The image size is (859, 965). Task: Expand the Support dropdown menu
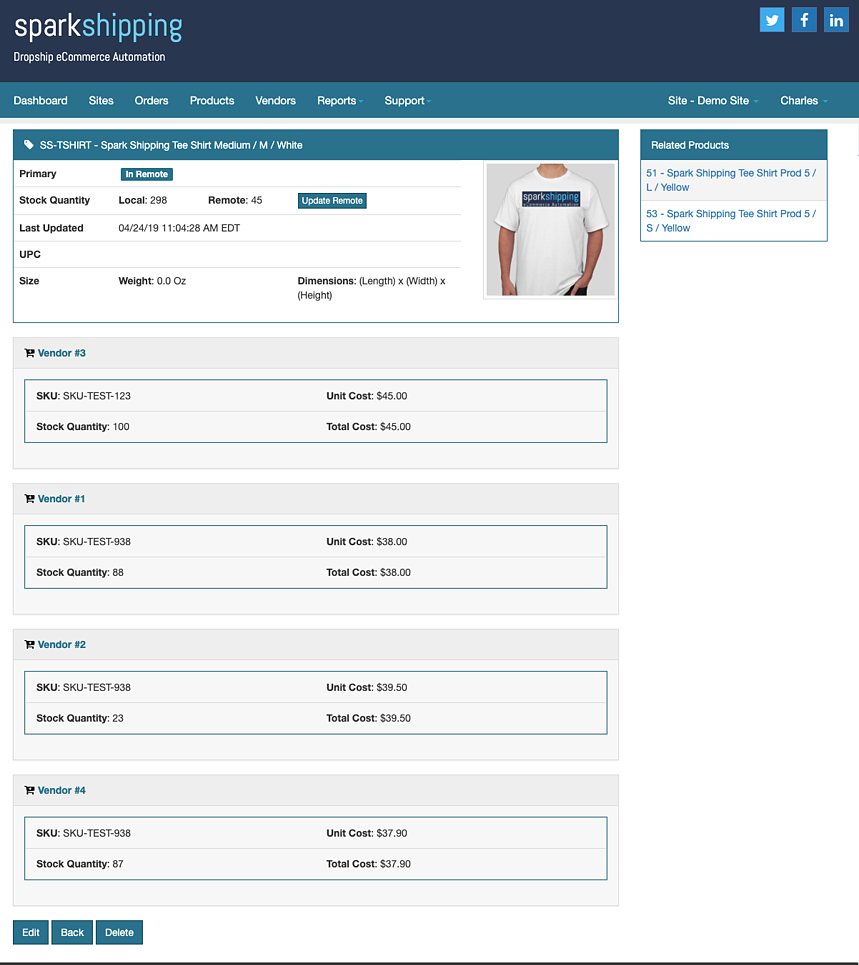click(x=407, y=101)
